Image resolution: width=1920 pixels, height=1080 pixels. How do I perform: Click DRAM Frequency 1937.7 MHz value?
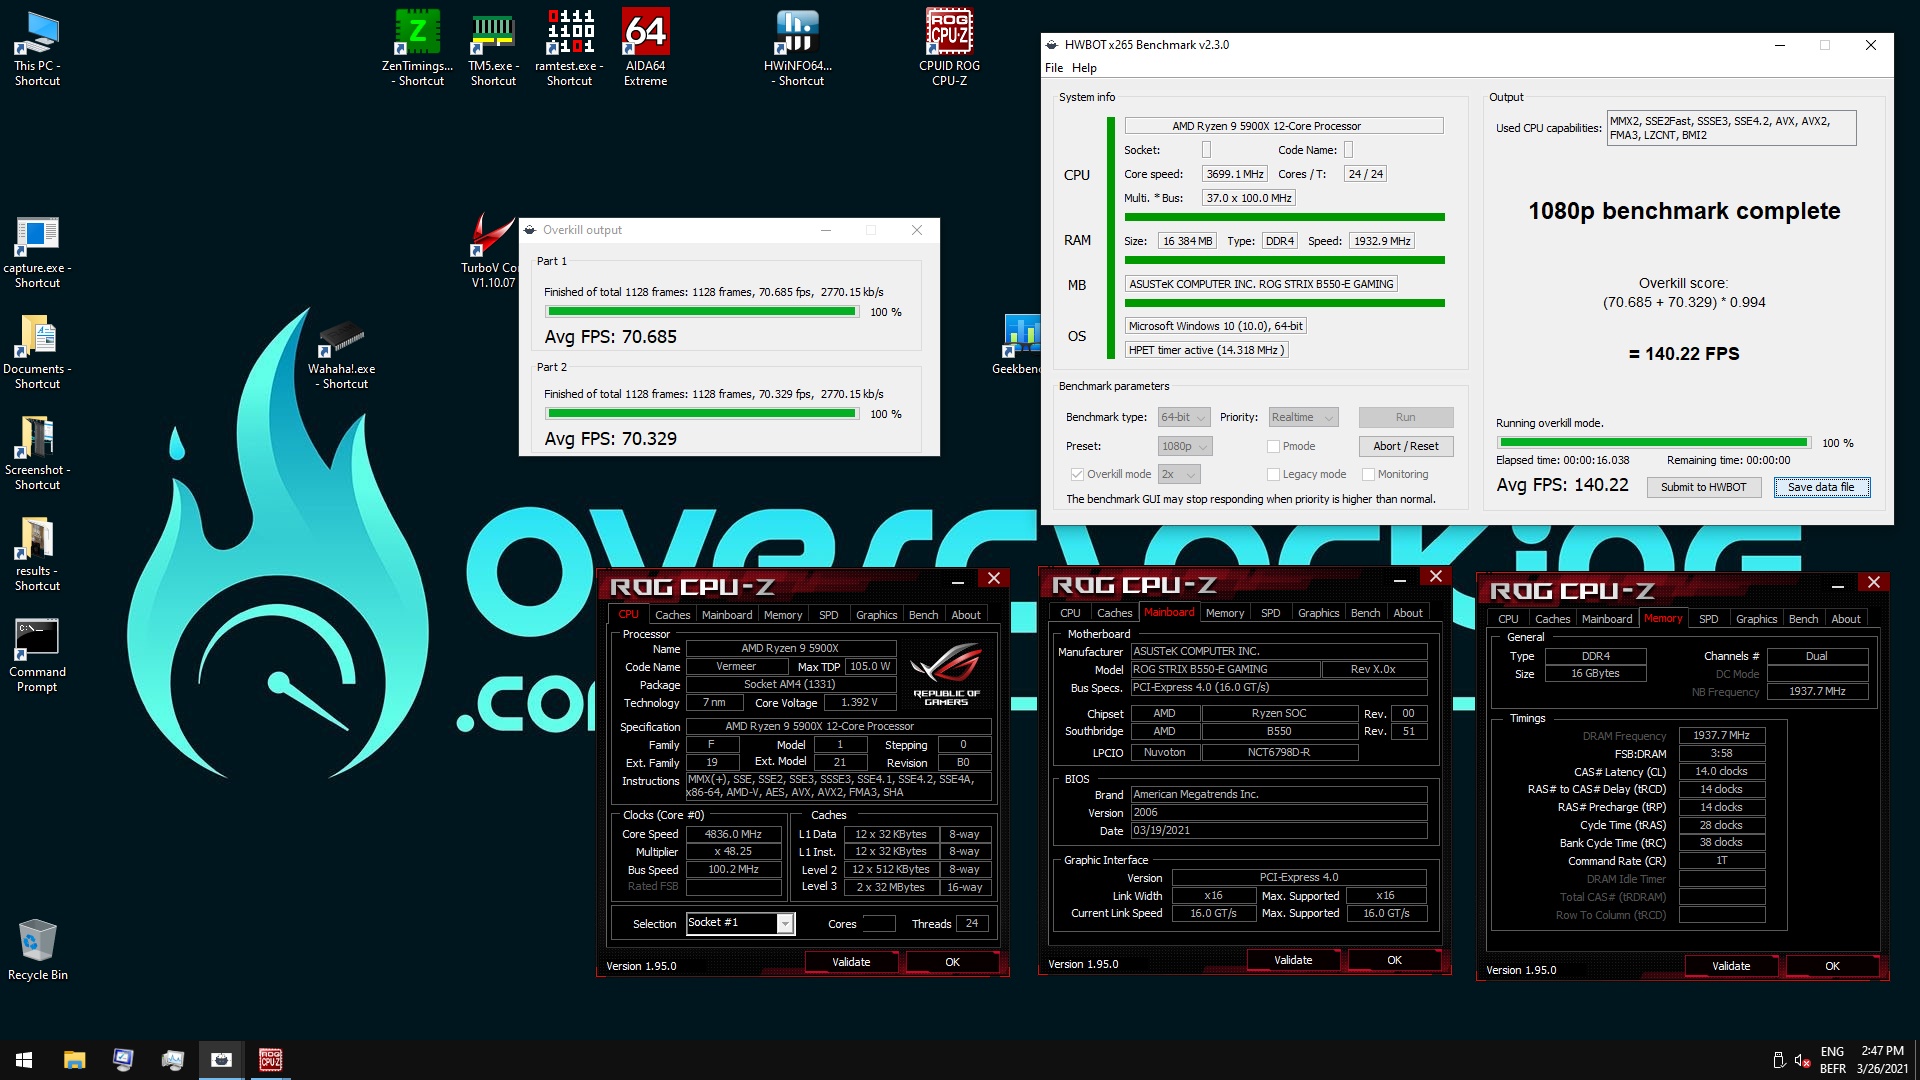(x=1721, y=735)
